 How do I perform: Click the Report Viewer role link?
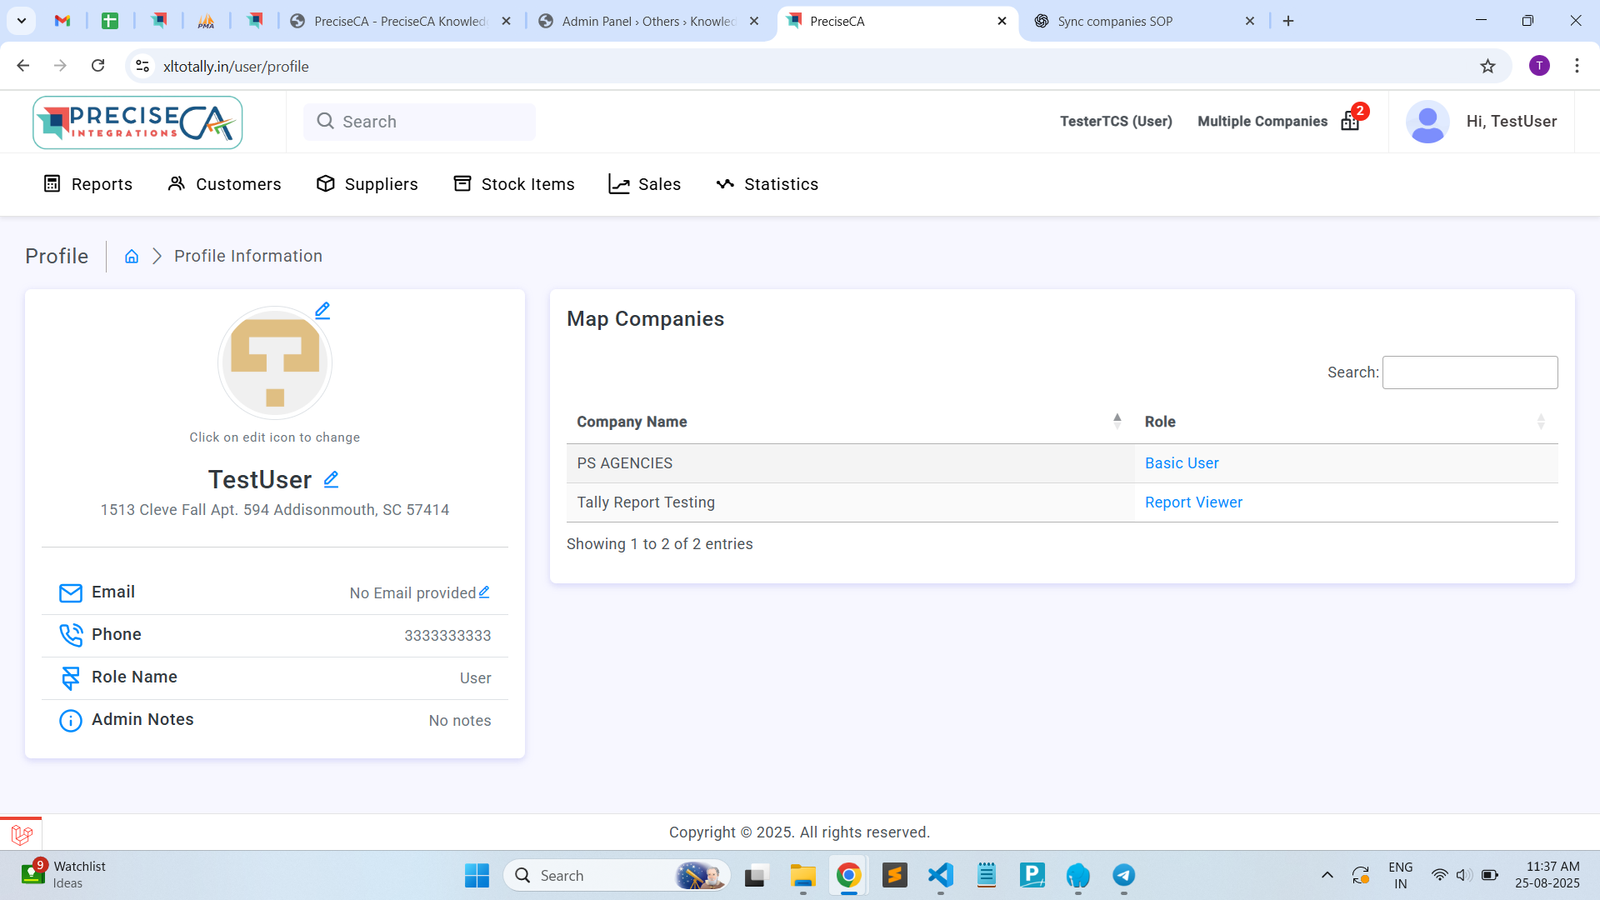pyautogui.click(x=1193, y=502)
